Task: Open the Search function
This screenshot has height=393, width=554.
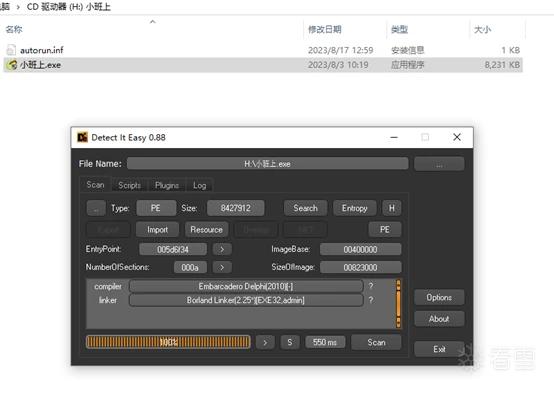Action: coord(305,208)
